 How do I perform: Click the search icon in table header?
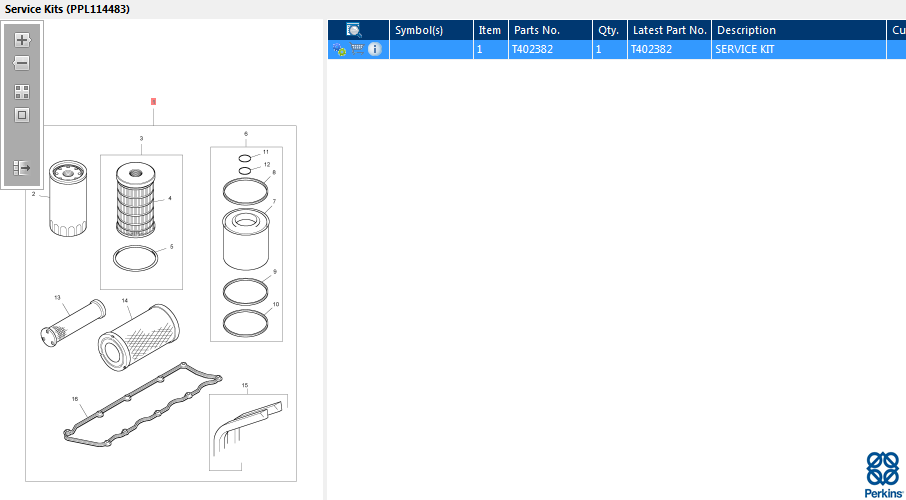coord(354,30)
